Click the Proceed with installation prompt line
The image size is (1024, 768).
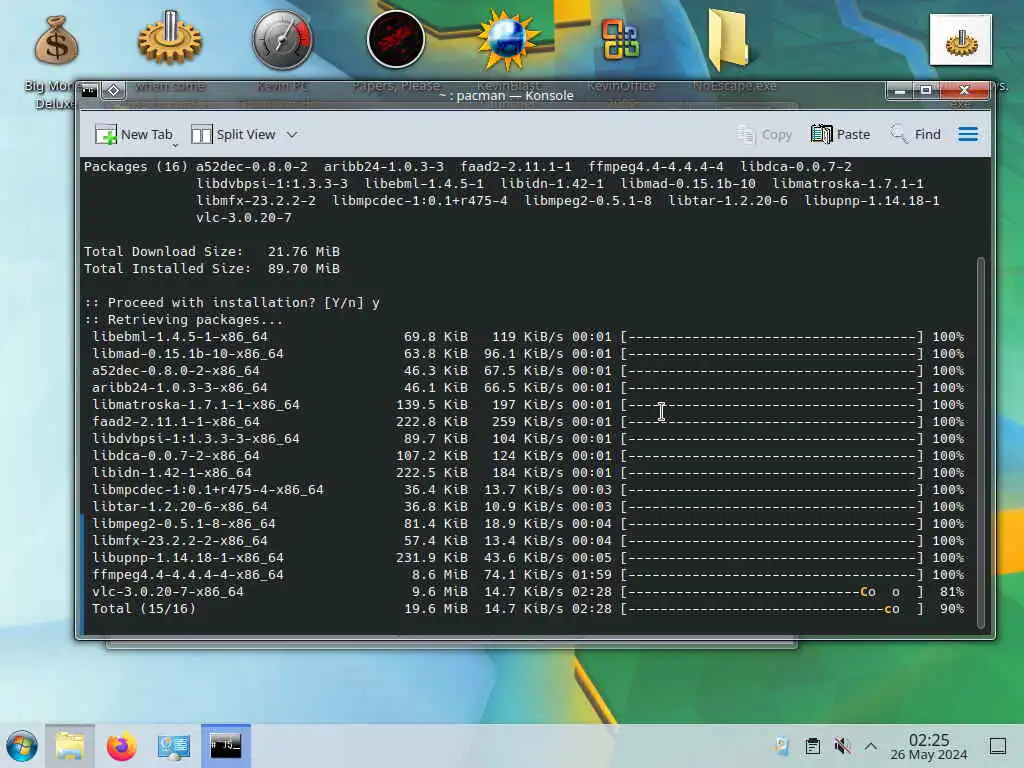232,302
